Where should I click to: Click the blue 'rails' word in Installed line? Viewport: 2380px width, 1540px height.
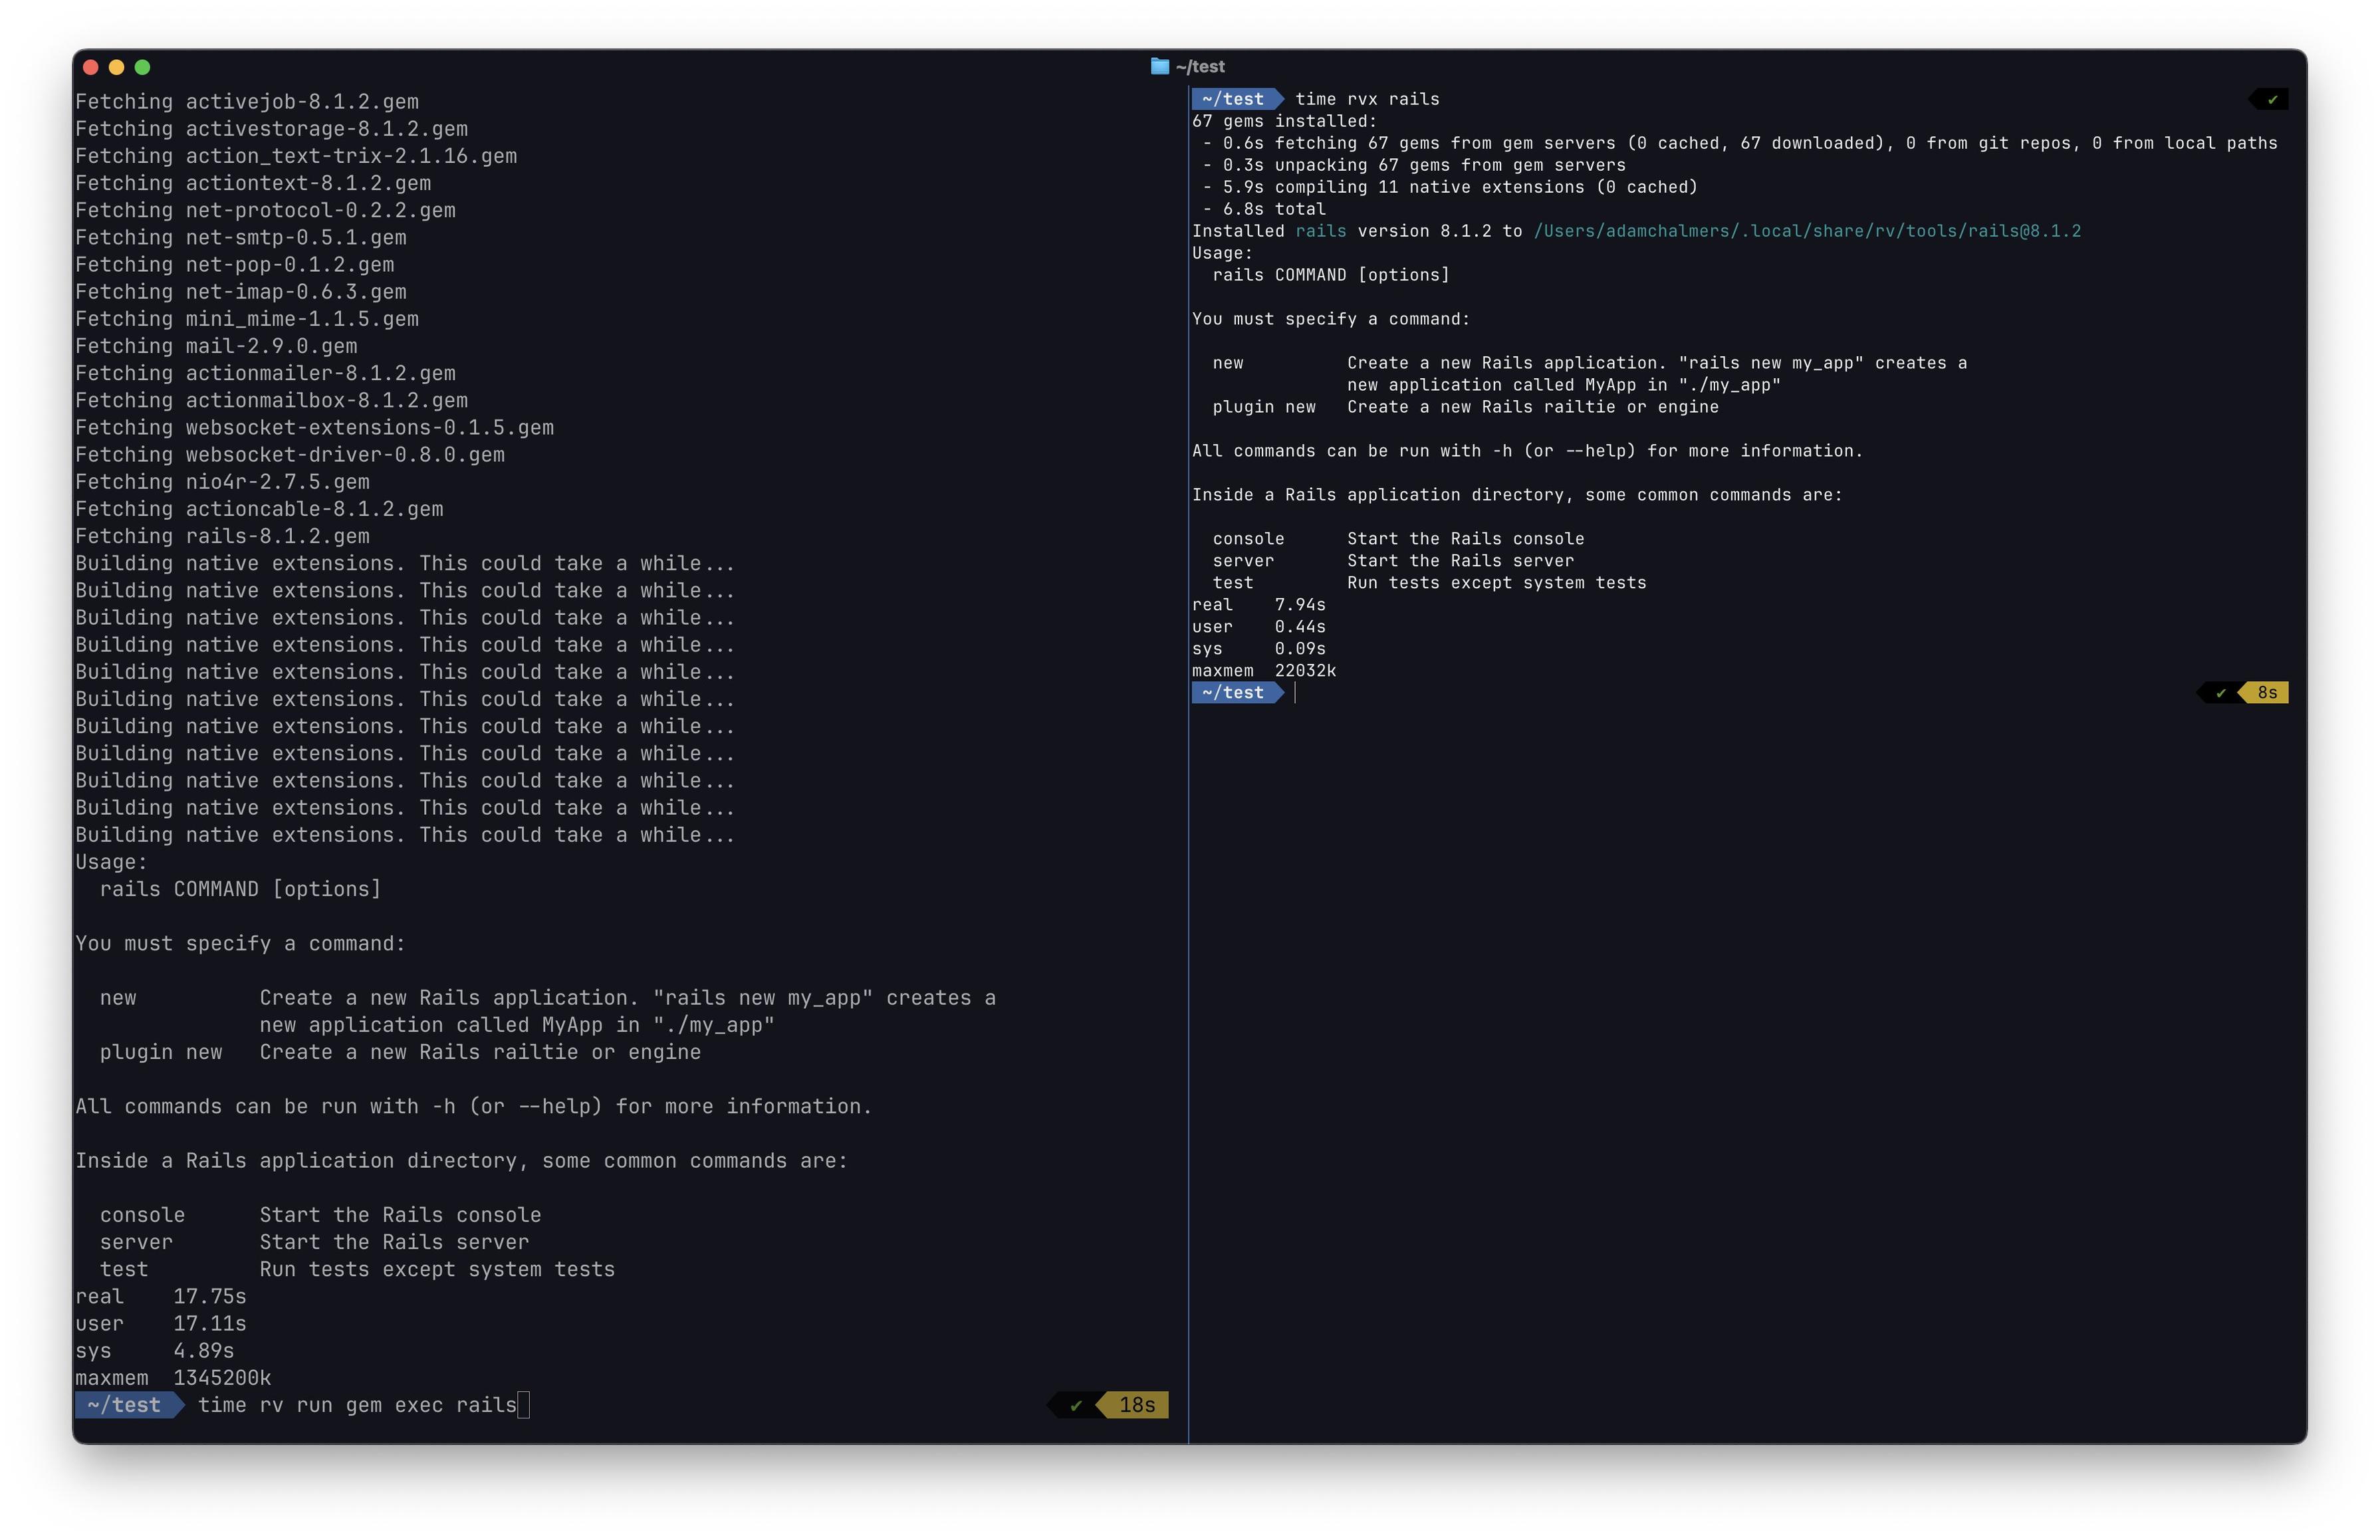(x=1320, y=231)
